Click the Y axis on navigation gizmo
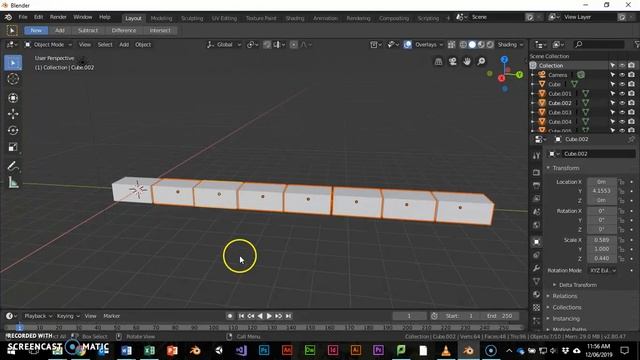The image size is (640, 360). (519, 75)
